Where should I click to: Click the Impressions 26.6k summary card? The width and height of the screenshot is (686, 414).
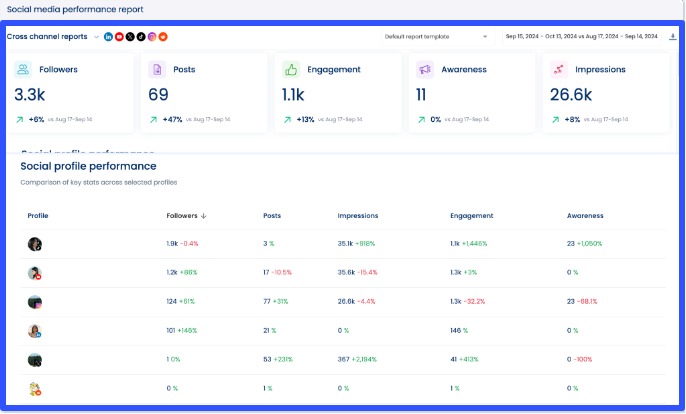(x=608, y=93)
